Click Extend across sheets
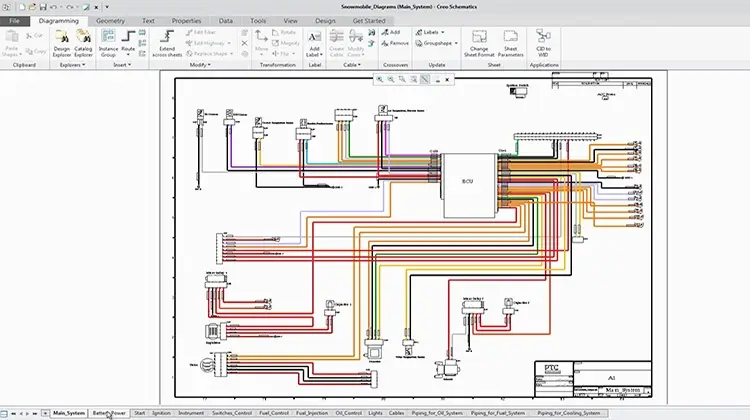 coord(167,44)
